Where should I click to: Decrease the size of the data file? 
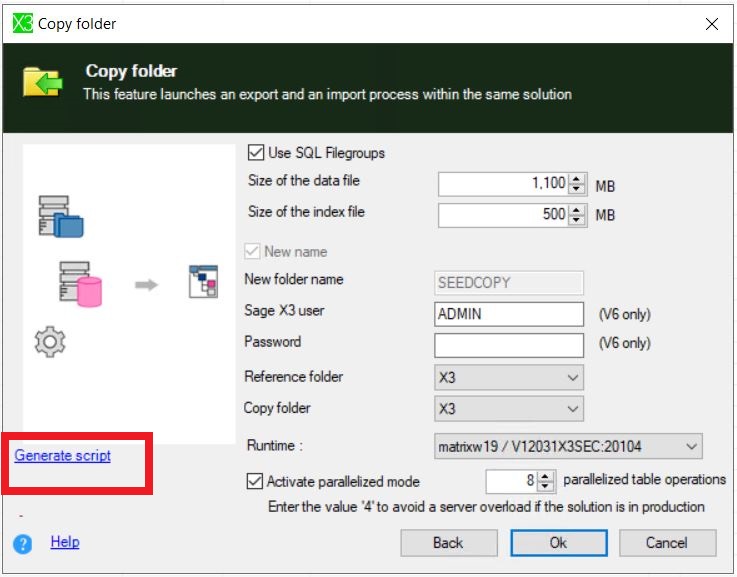576,188
